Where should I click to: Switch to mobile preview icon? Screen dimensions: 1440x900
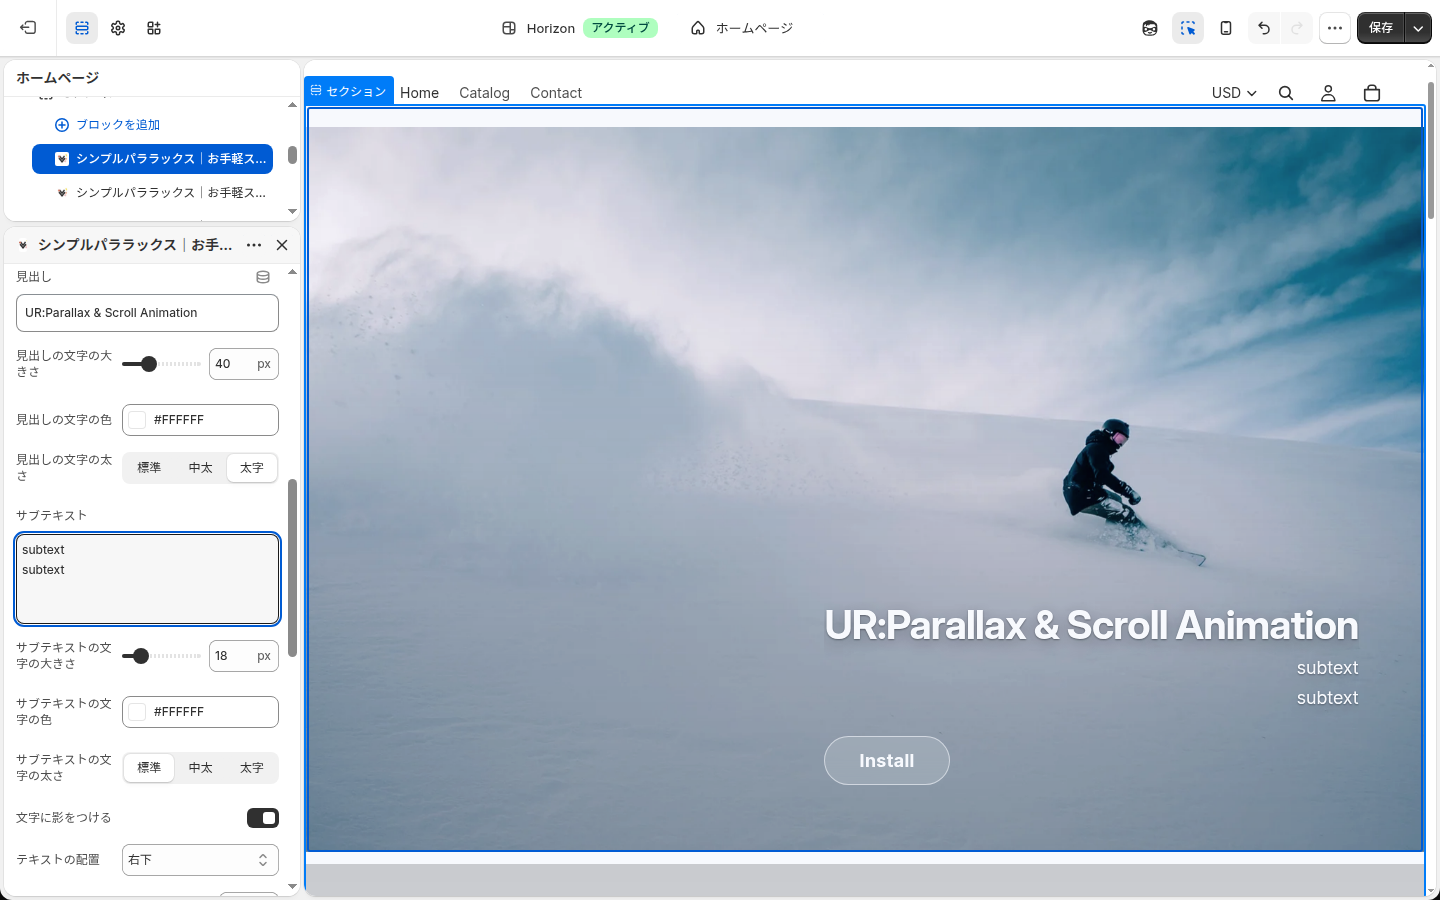coord(1226,28)
